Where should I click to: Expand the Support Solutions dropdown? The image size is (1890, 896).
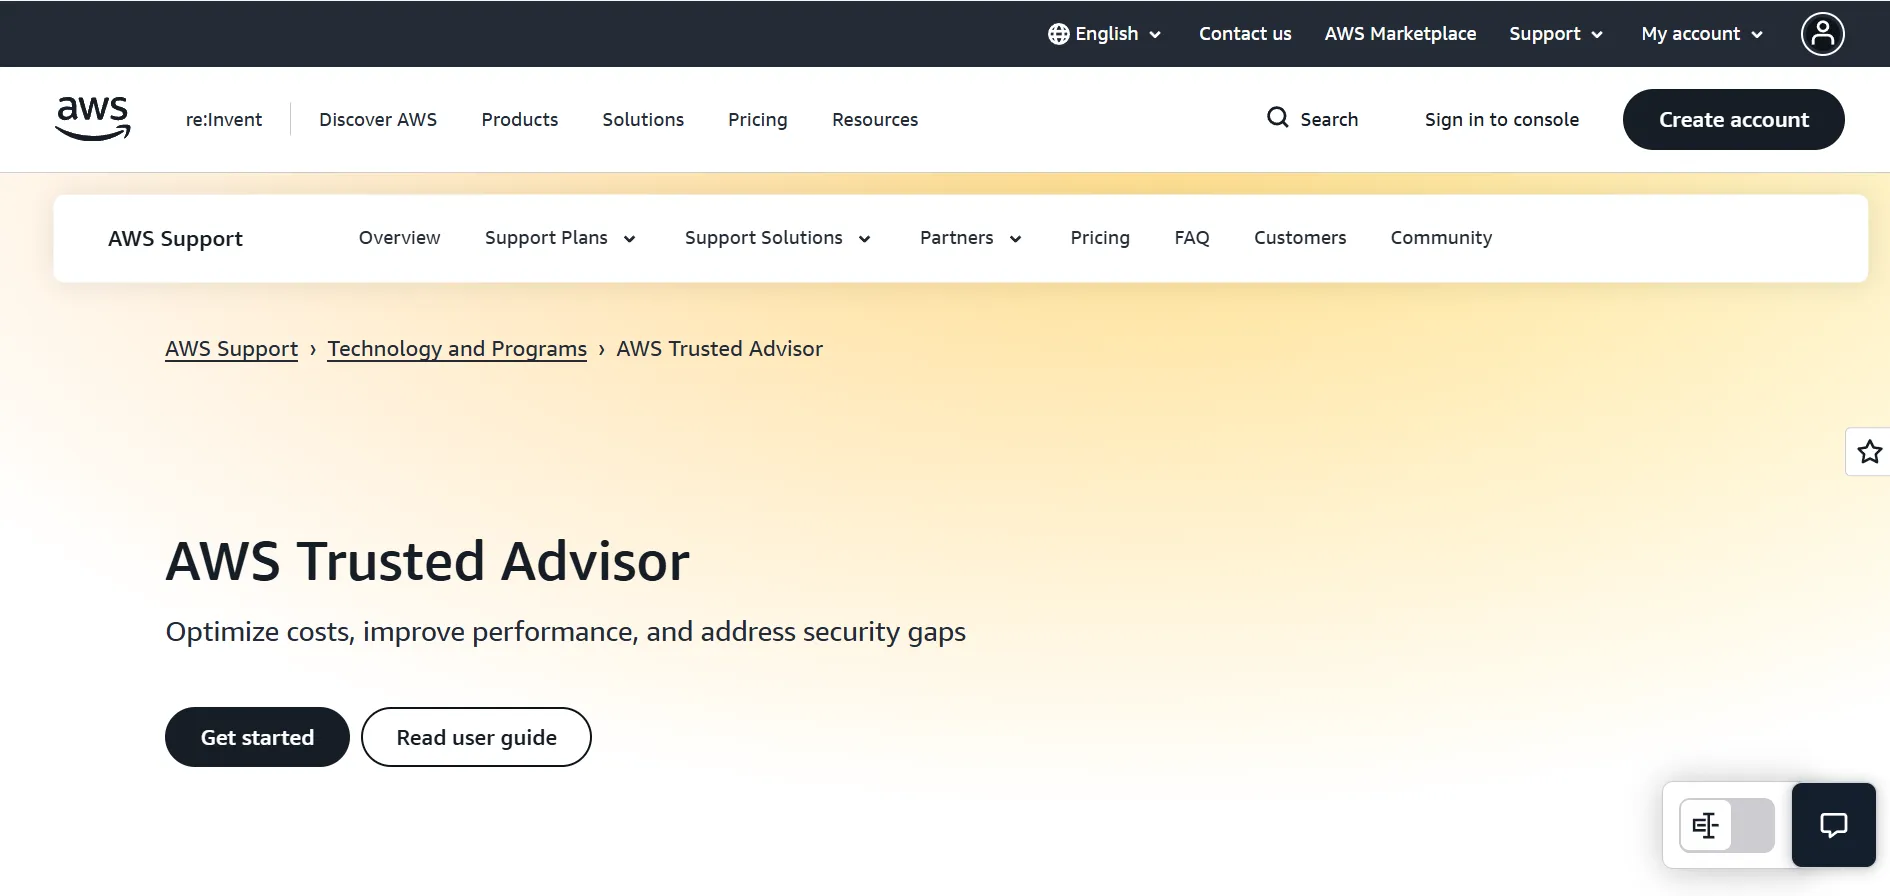pyautogui.click(x=778, y=238)
